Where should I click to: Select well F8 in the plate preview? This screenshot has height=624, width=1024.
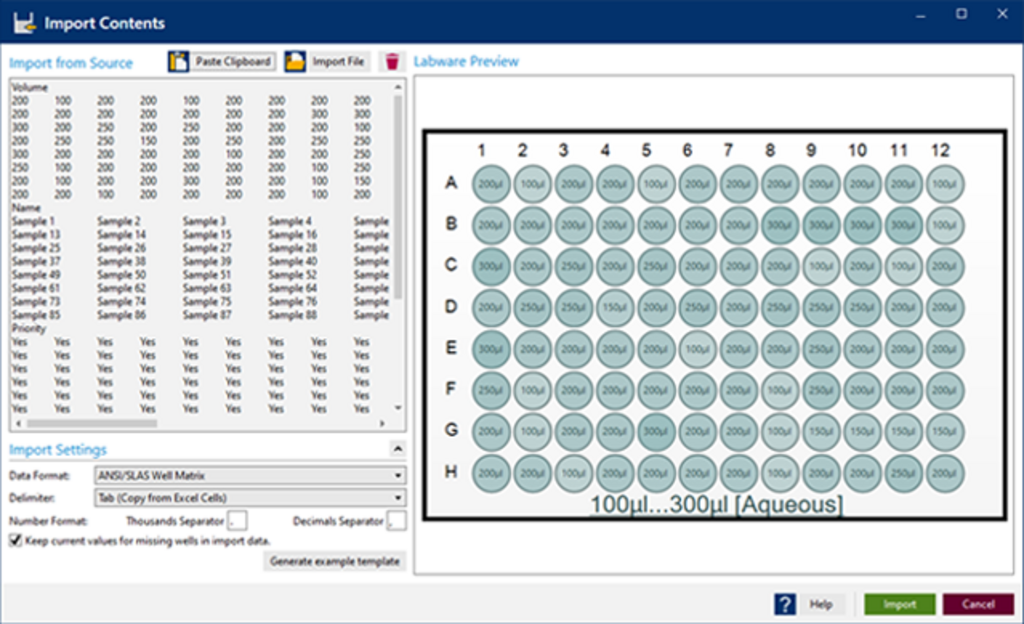click(780, 390)
